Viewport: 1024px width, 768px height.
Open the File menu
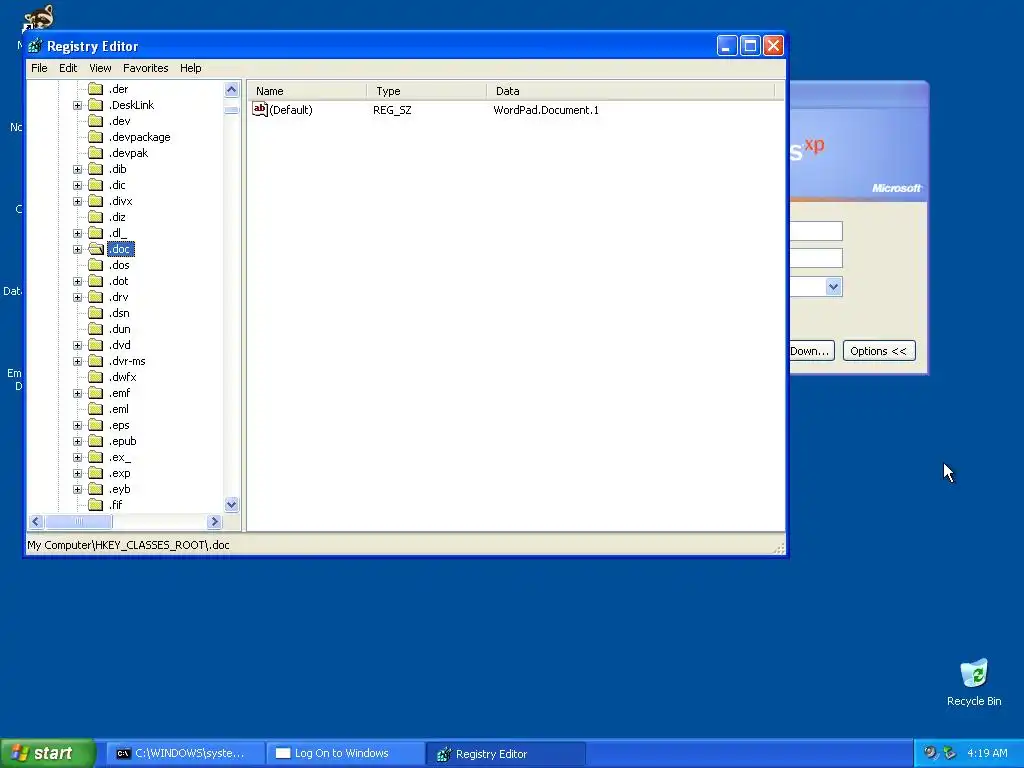pyautogui.click(x=39, y=68)
